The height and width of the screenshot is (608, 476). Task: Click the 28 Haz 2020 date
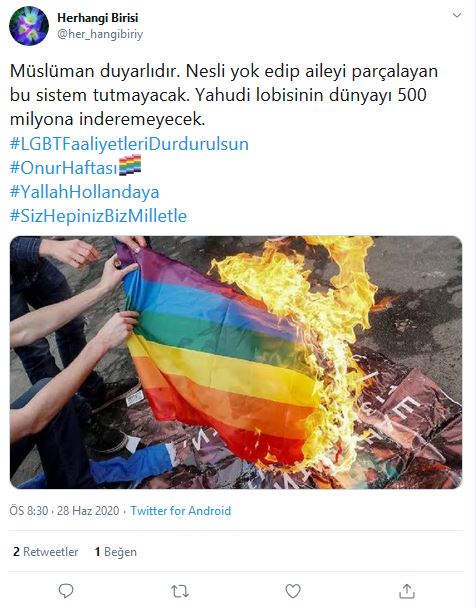[x=88, y=511]
